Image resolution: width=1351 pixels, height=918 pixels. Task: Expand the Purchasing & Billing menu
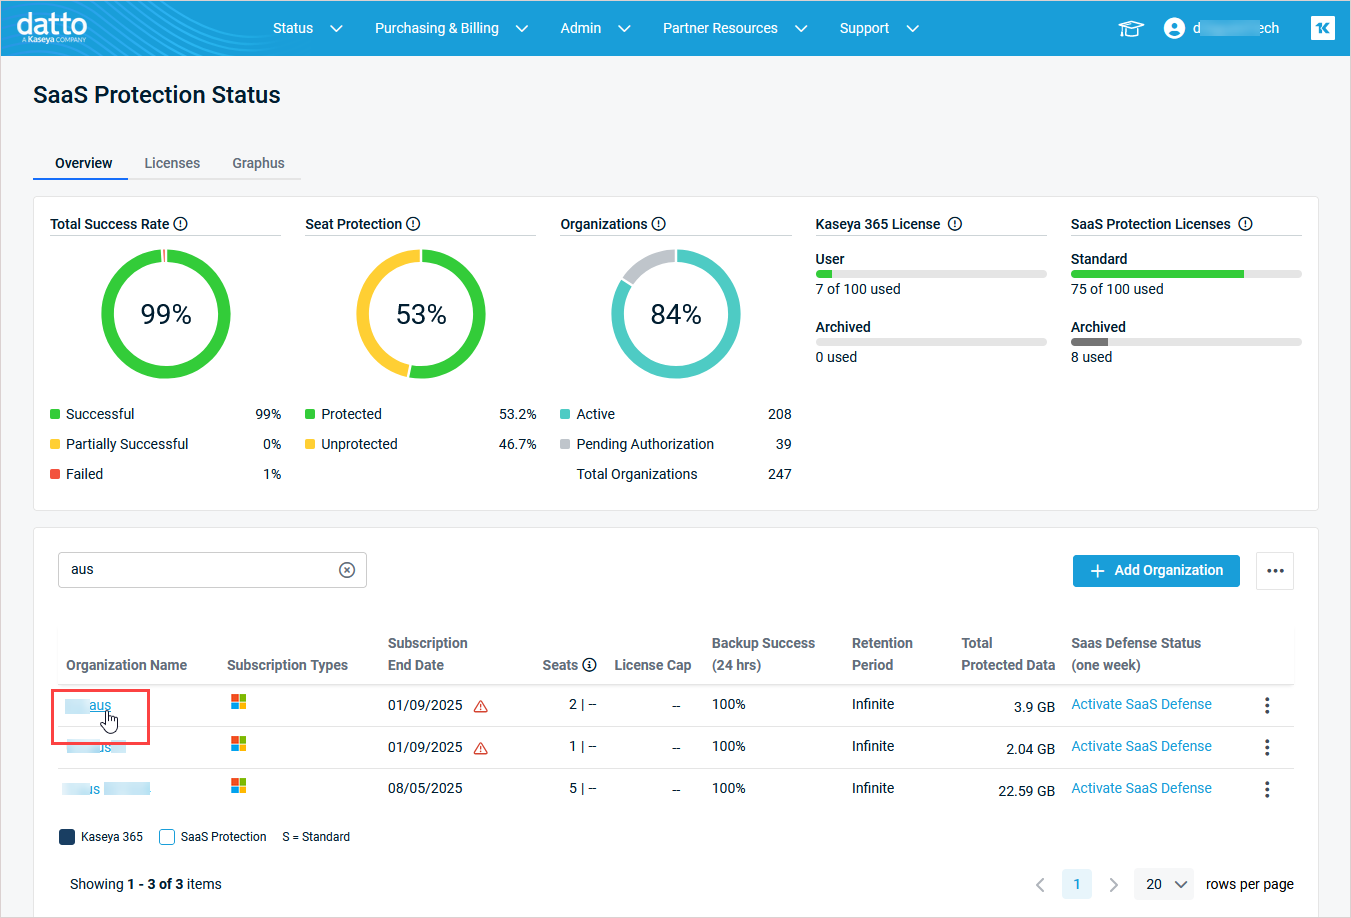click(x=451, y=28)
